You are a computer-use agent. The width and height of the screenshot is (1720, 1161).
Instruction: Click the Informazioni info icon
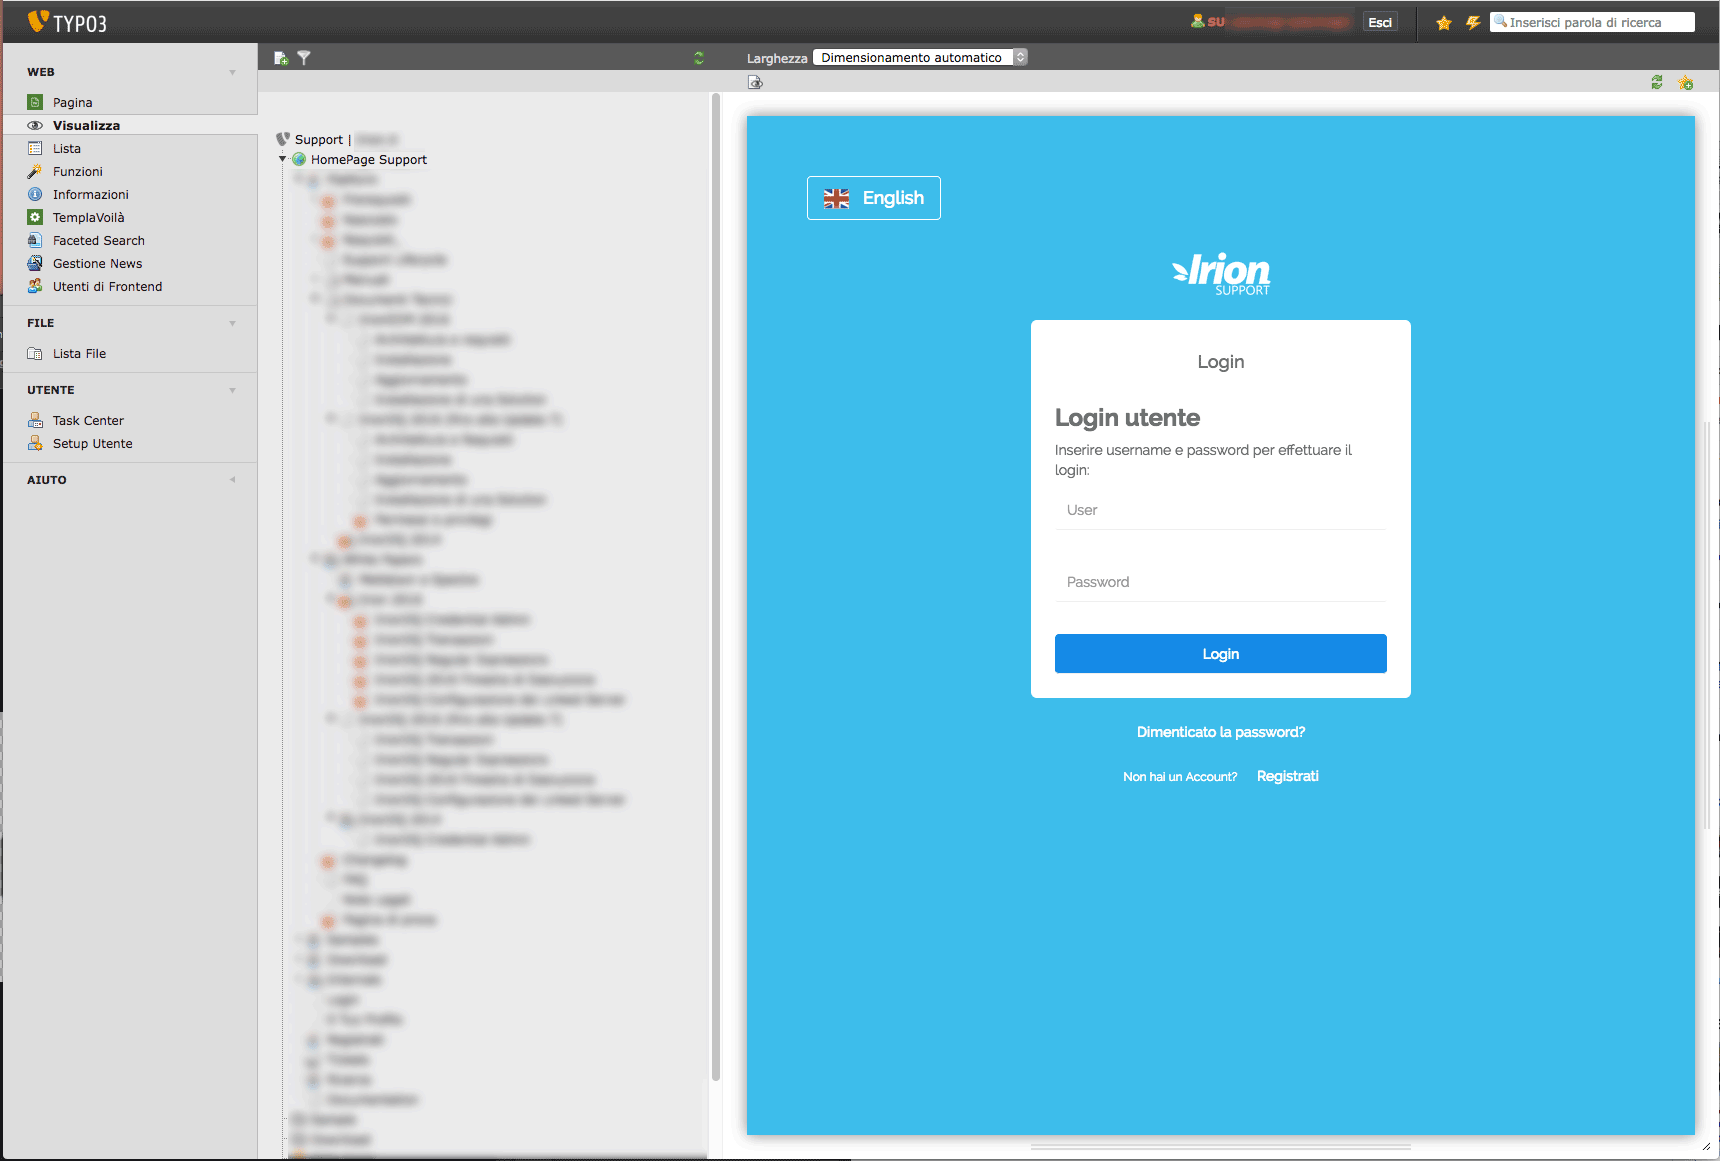(35, 194)
